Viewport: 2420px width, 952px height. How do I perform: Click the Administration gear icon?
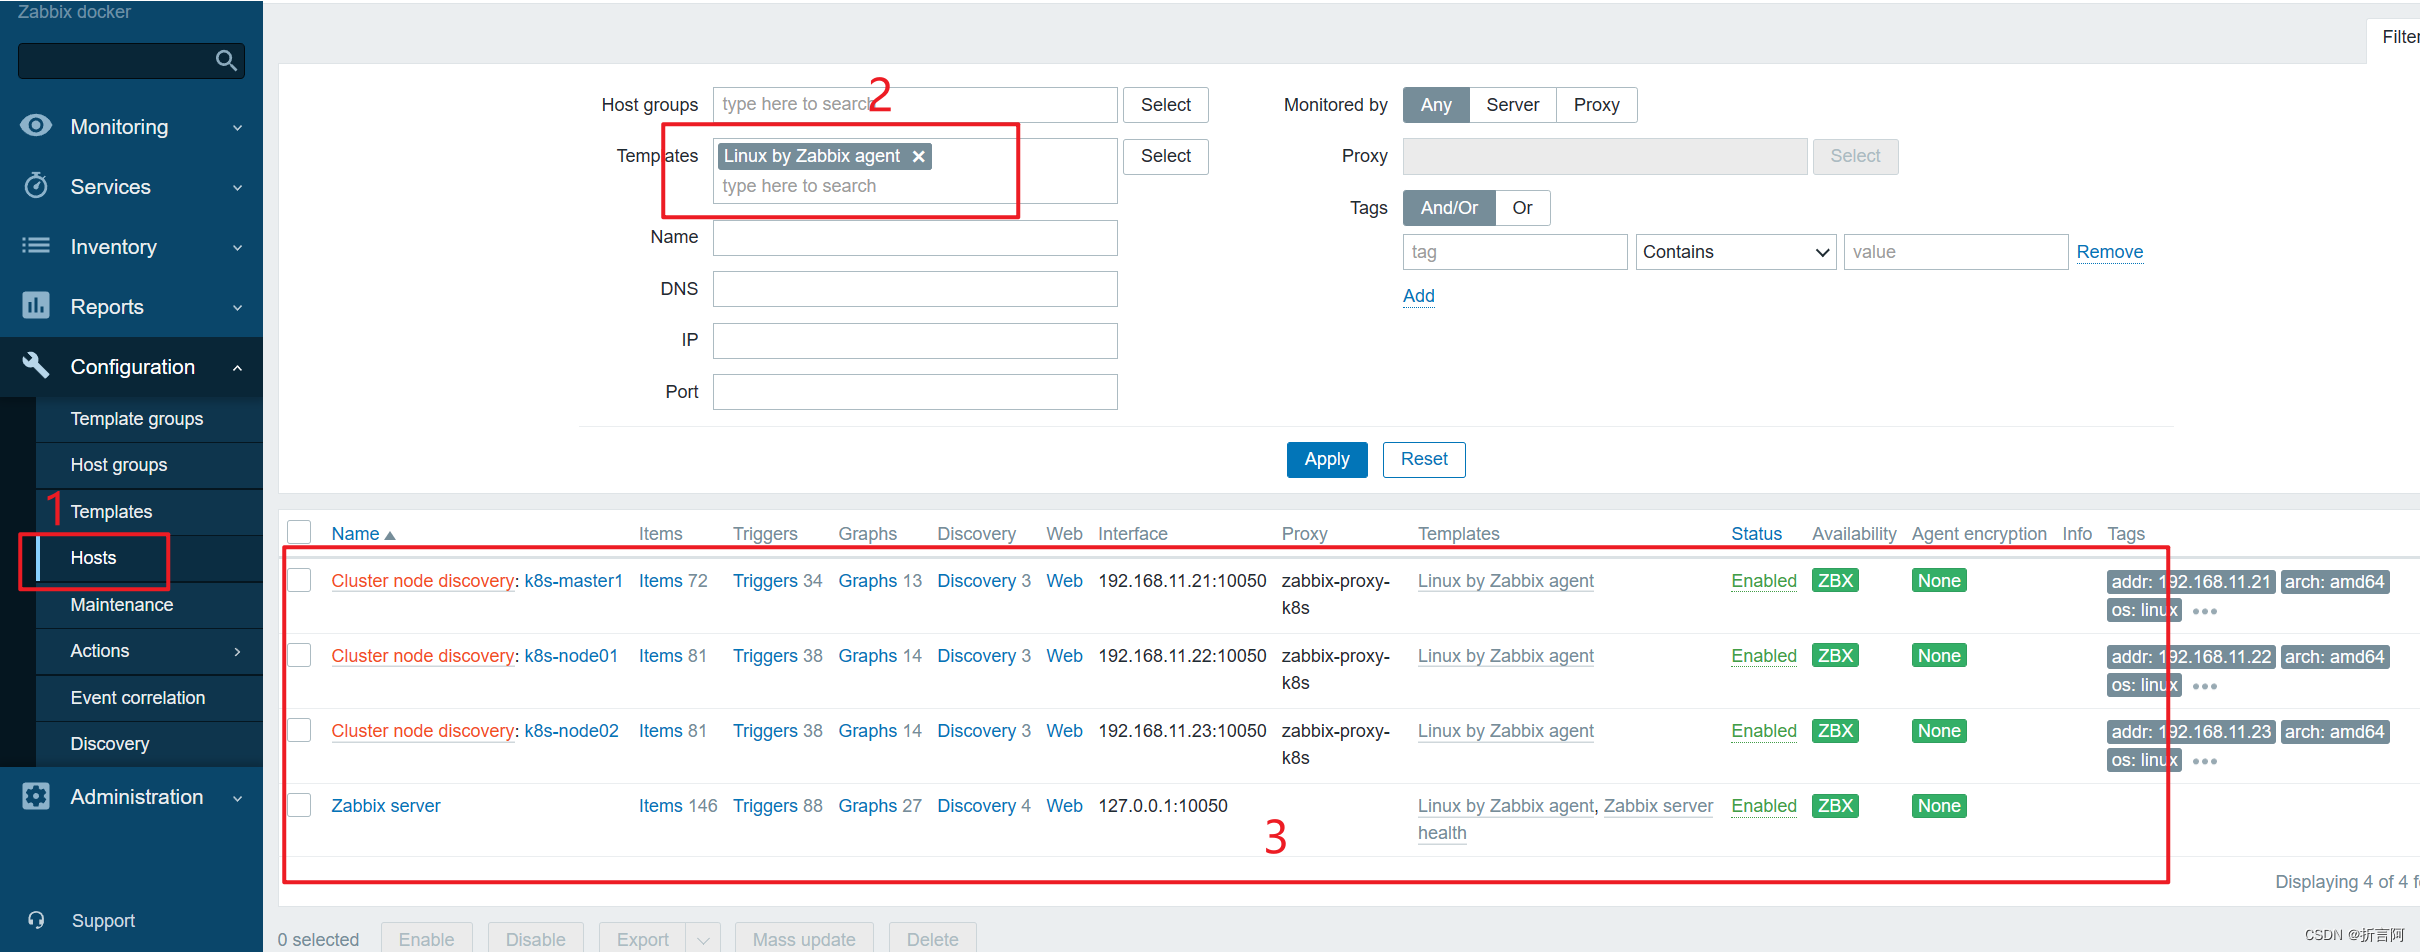pos(36,797)
